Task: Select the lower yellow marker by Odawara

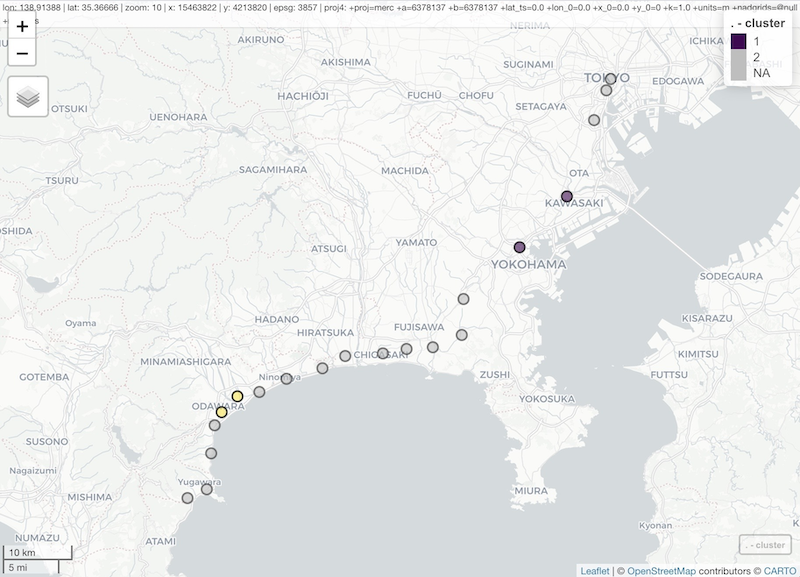Action: tap(221, 412)
